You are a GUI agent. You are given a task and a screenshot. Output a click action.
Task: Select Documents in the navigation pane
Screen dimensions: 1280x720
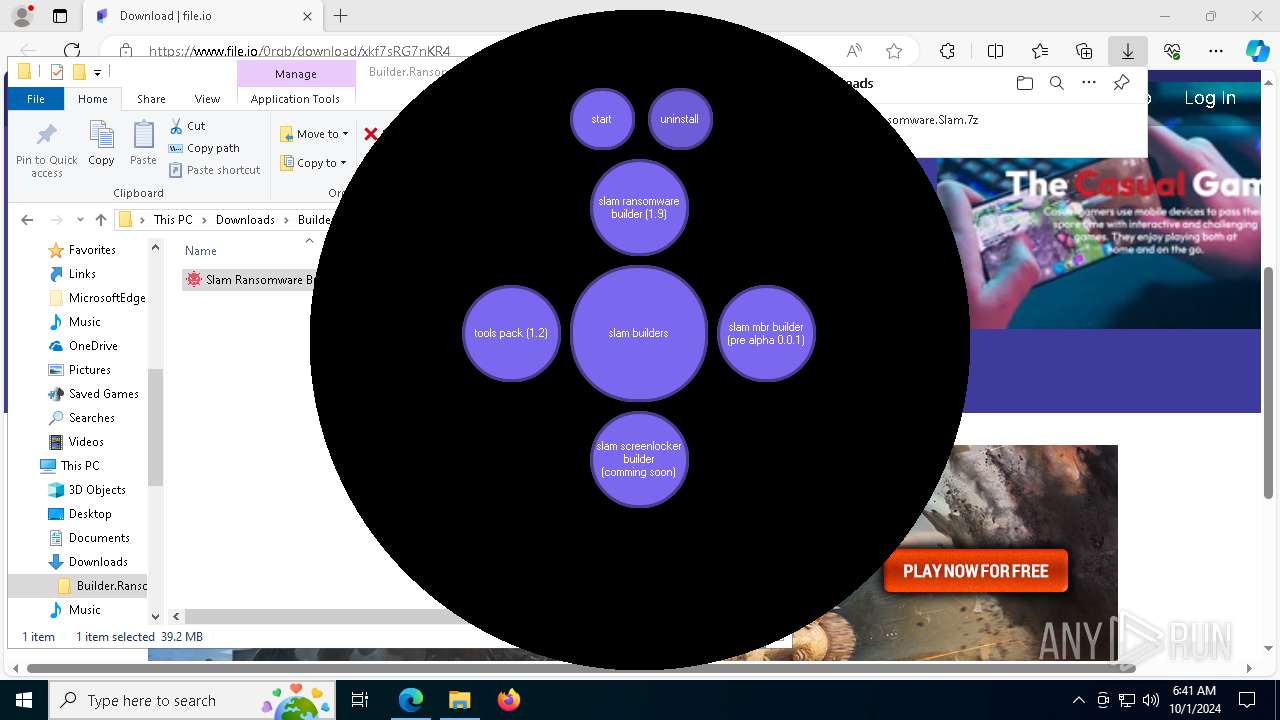click(99, 538)
